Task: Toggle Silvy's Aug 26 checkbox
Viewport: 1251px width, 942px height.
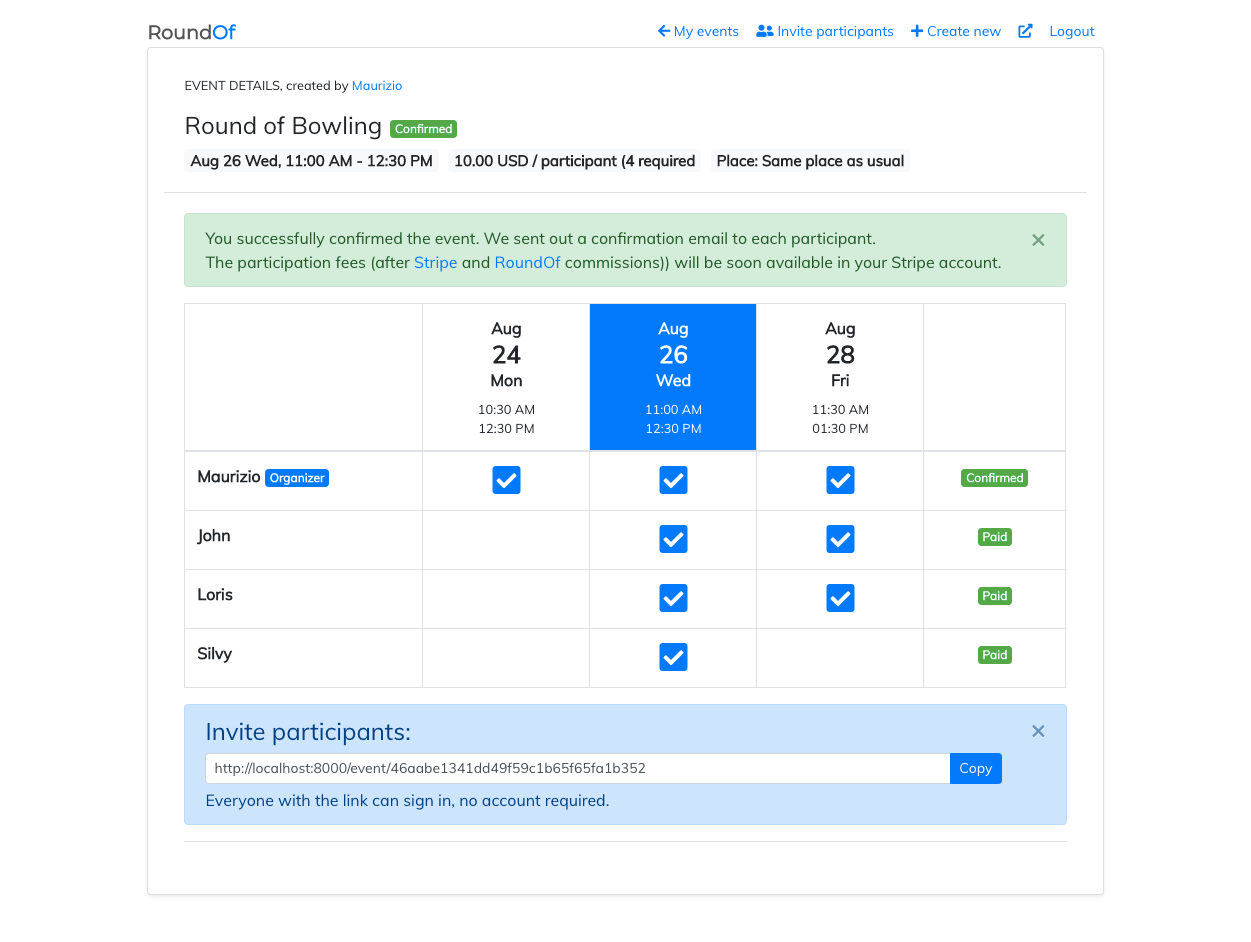Action: point(673,658)
